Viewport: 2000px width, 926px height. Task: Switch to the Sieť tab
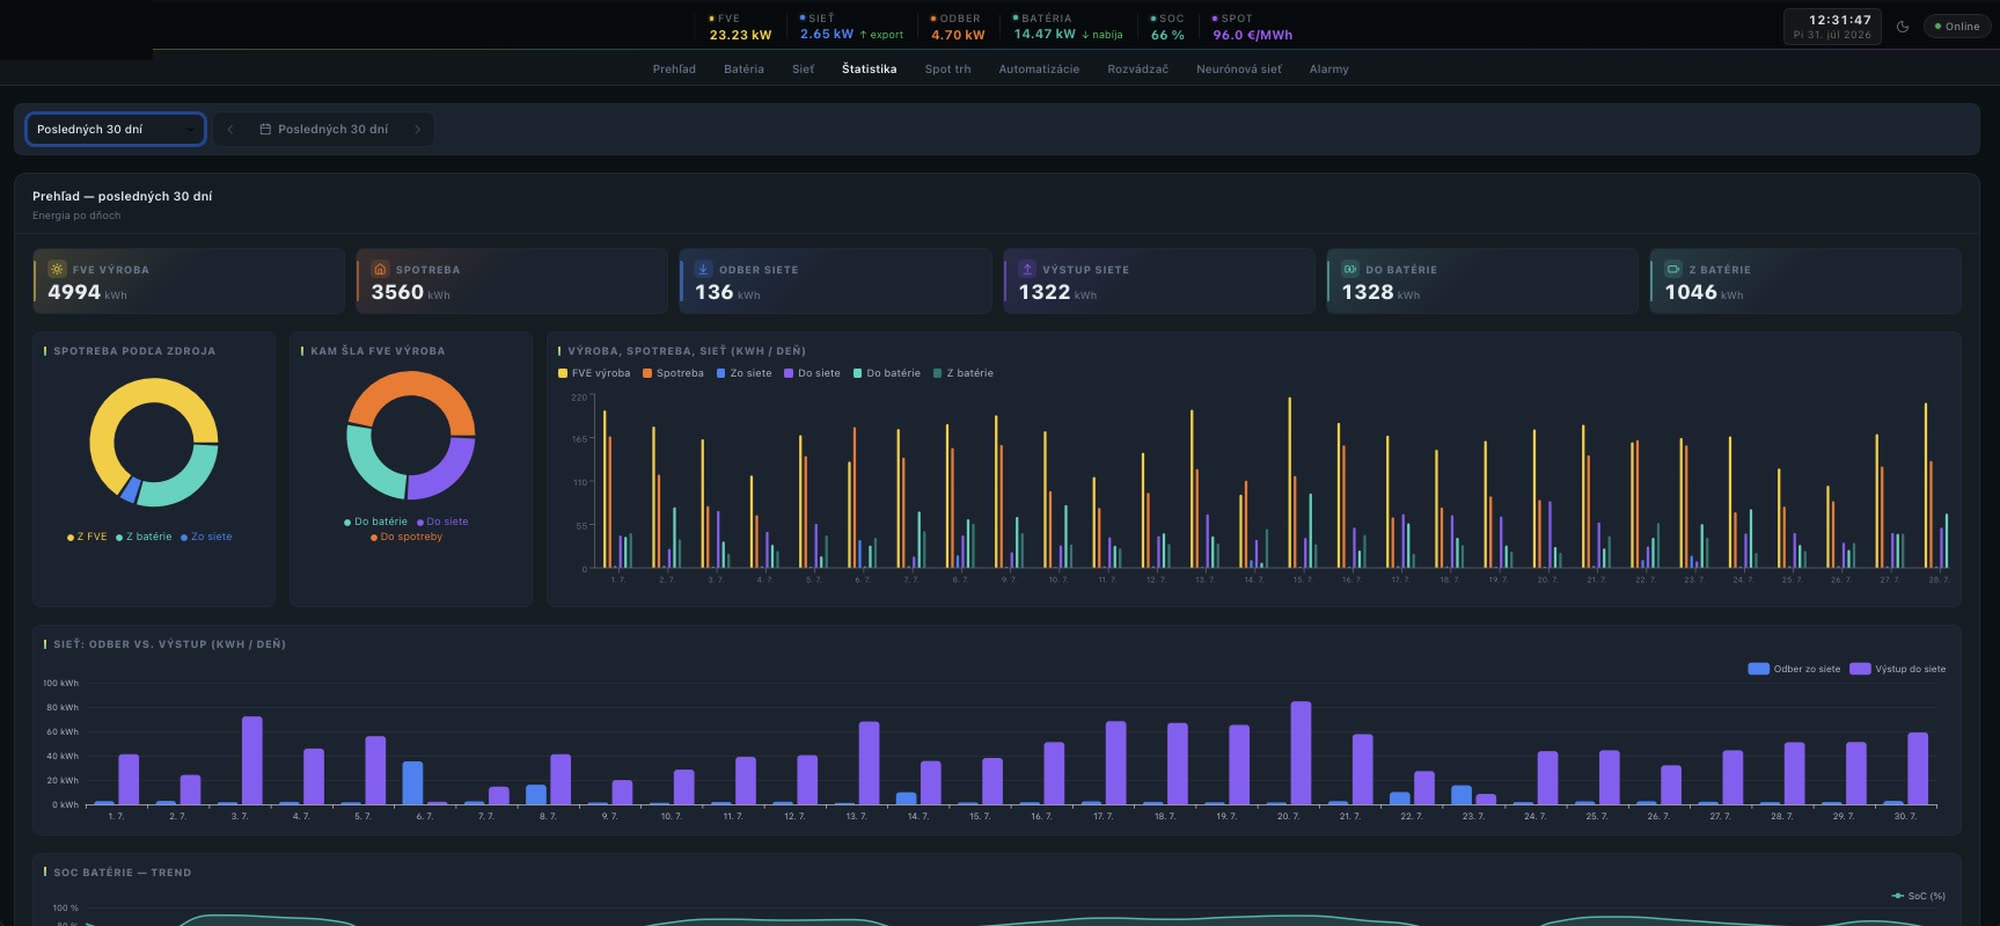click(803, 69)
